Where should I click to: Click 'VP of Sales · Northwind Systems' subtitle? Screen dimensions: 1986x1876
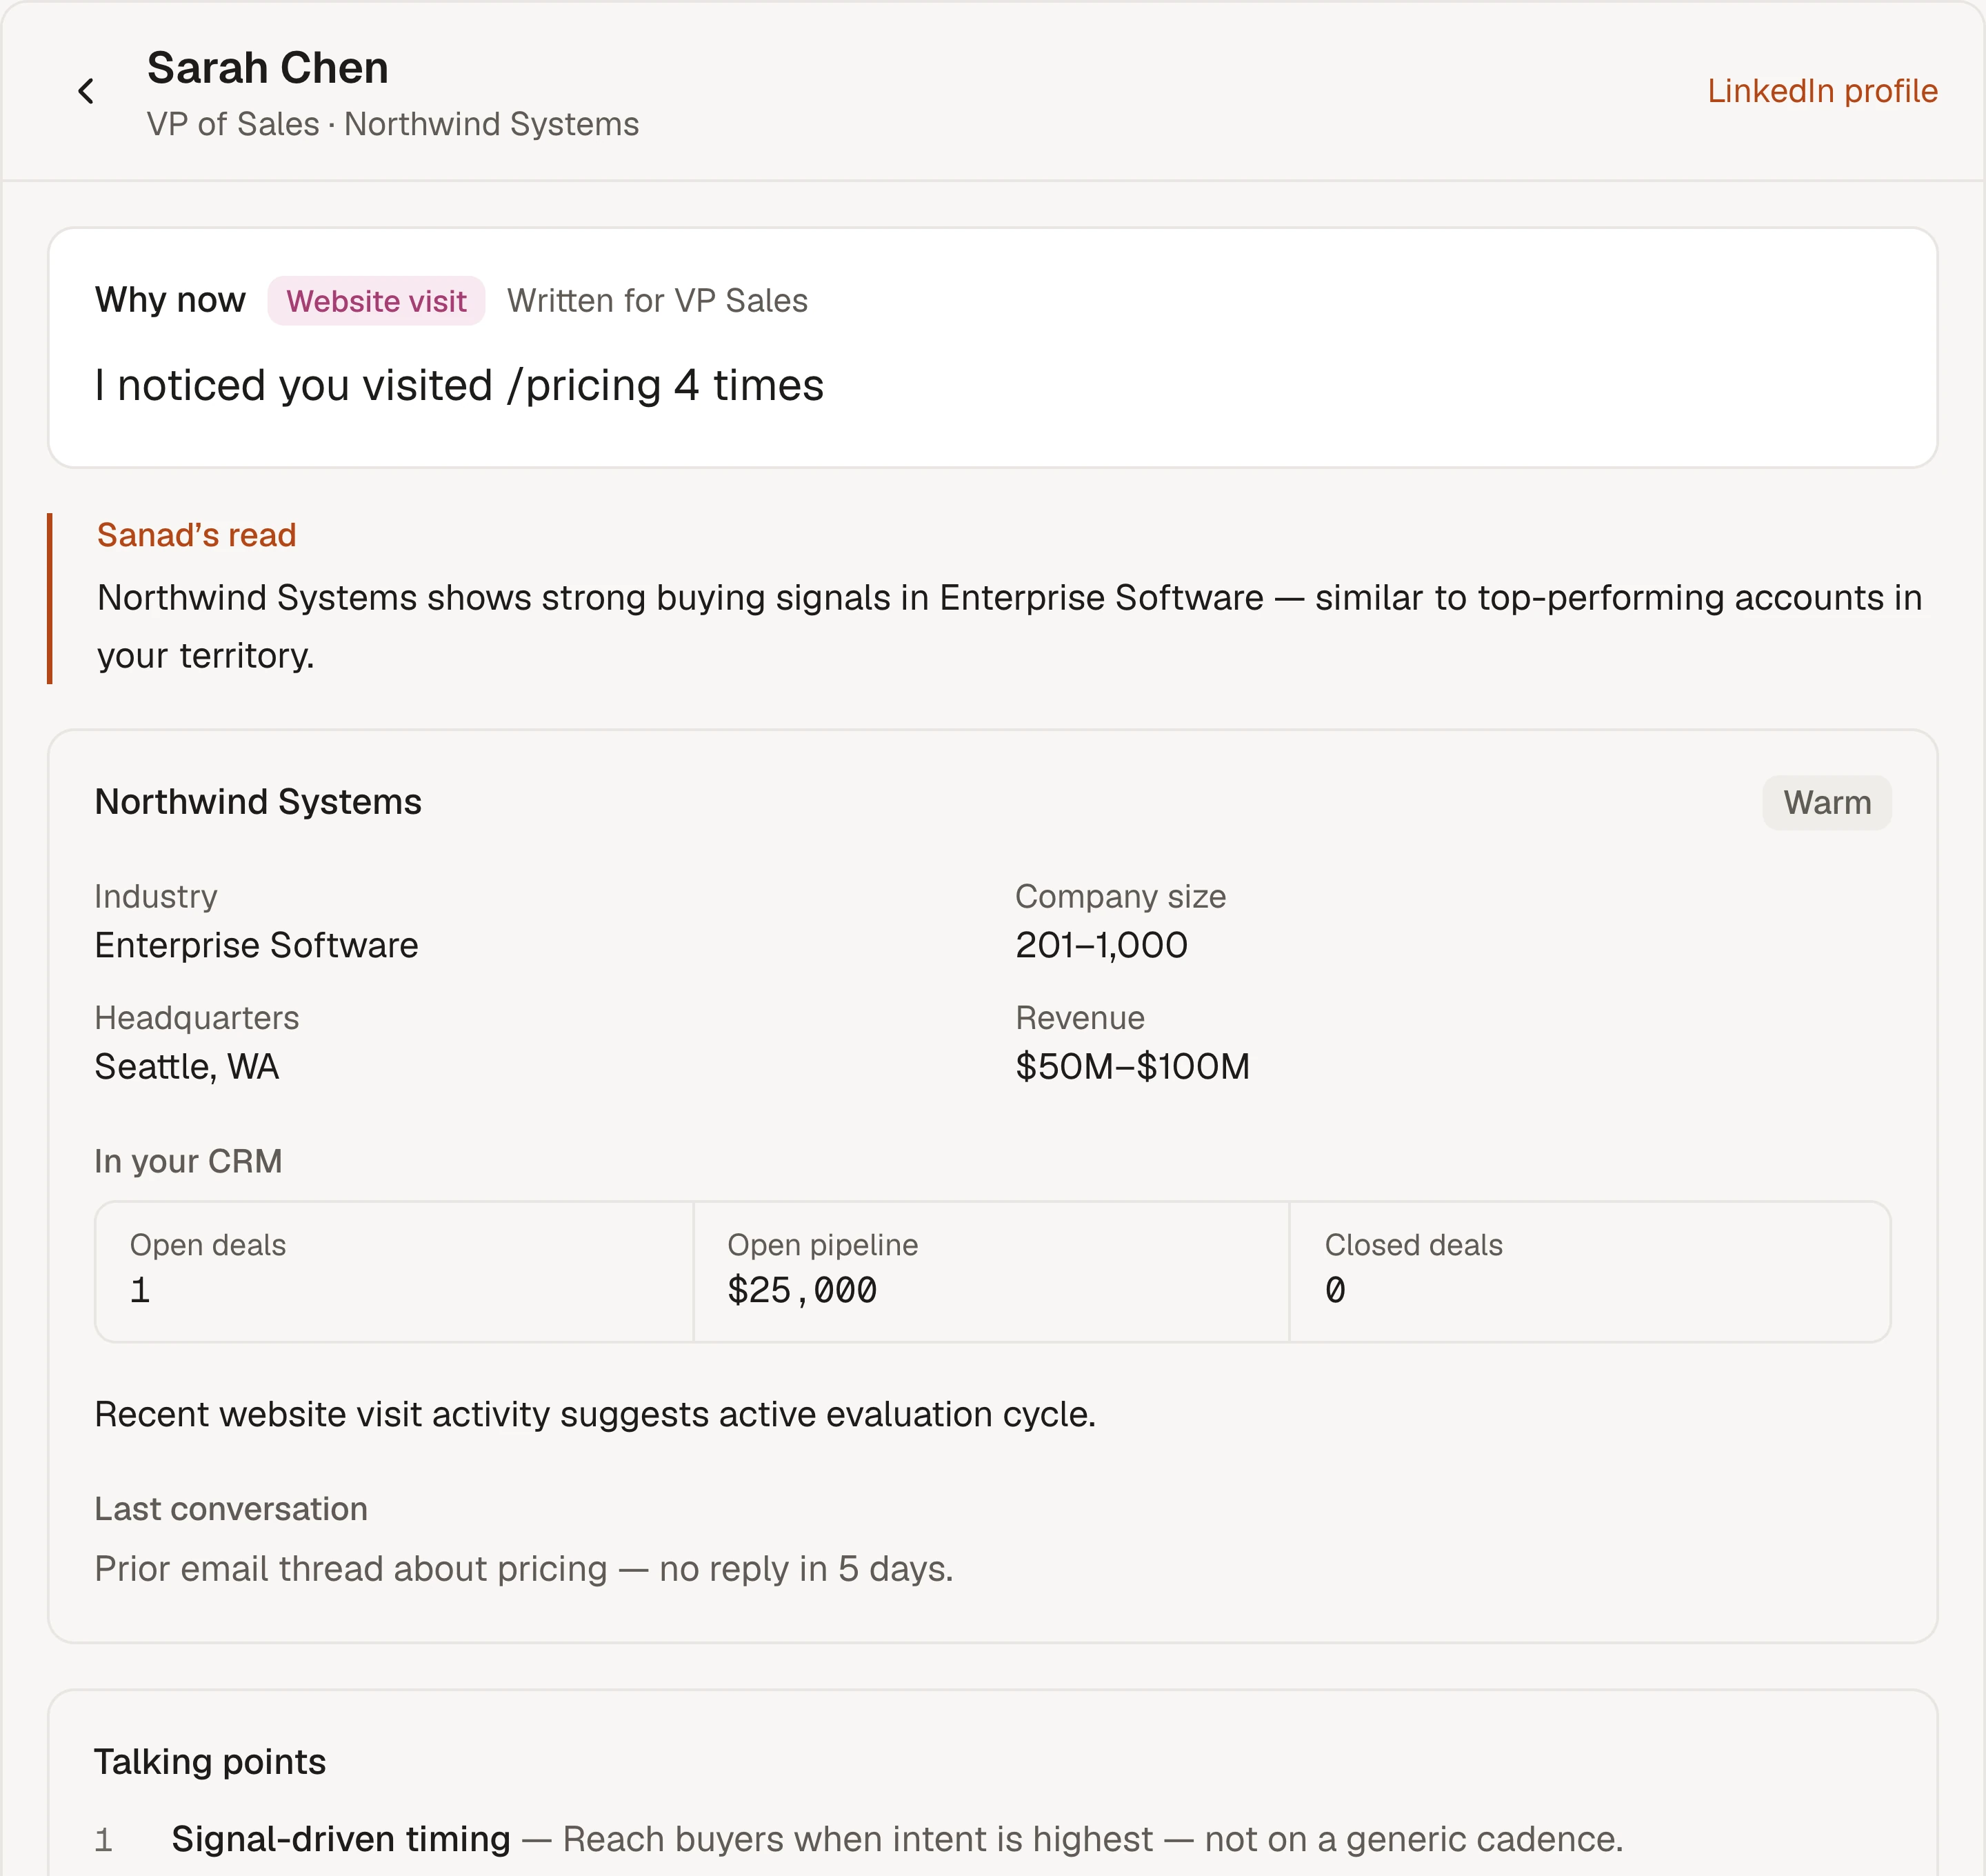[393, 124]
